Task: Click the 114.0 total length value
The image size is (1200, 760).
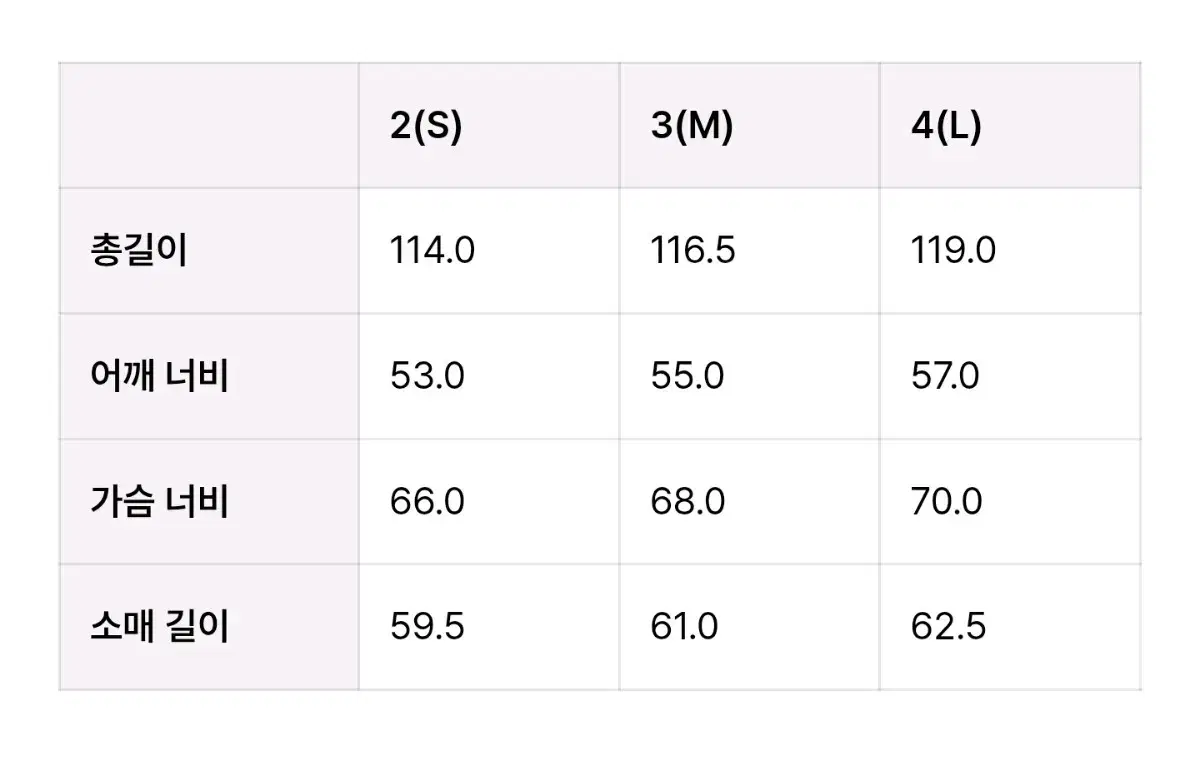Action: point(433,251)
